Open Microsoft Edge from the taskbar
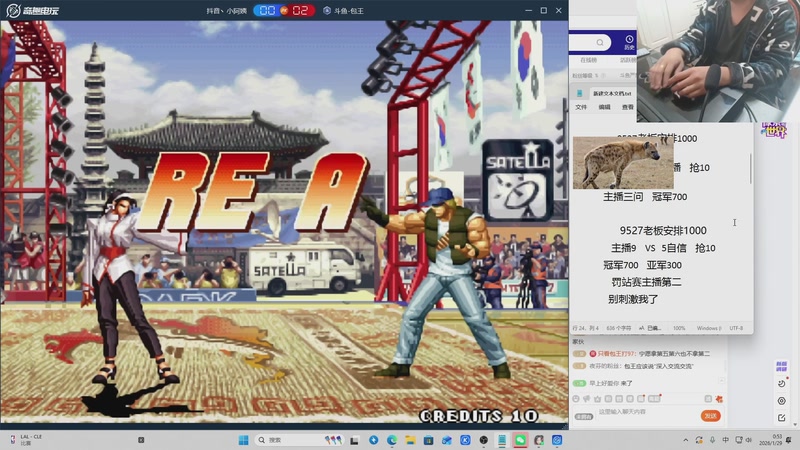The image size is (800, 450). (x=392, y=440)
